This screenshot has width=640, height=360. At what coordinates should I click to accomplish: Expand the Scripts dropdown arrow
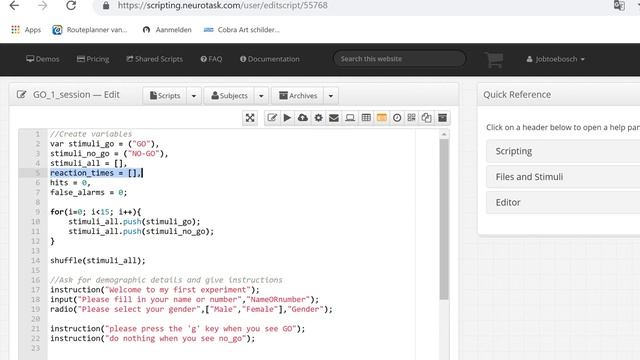194,96
